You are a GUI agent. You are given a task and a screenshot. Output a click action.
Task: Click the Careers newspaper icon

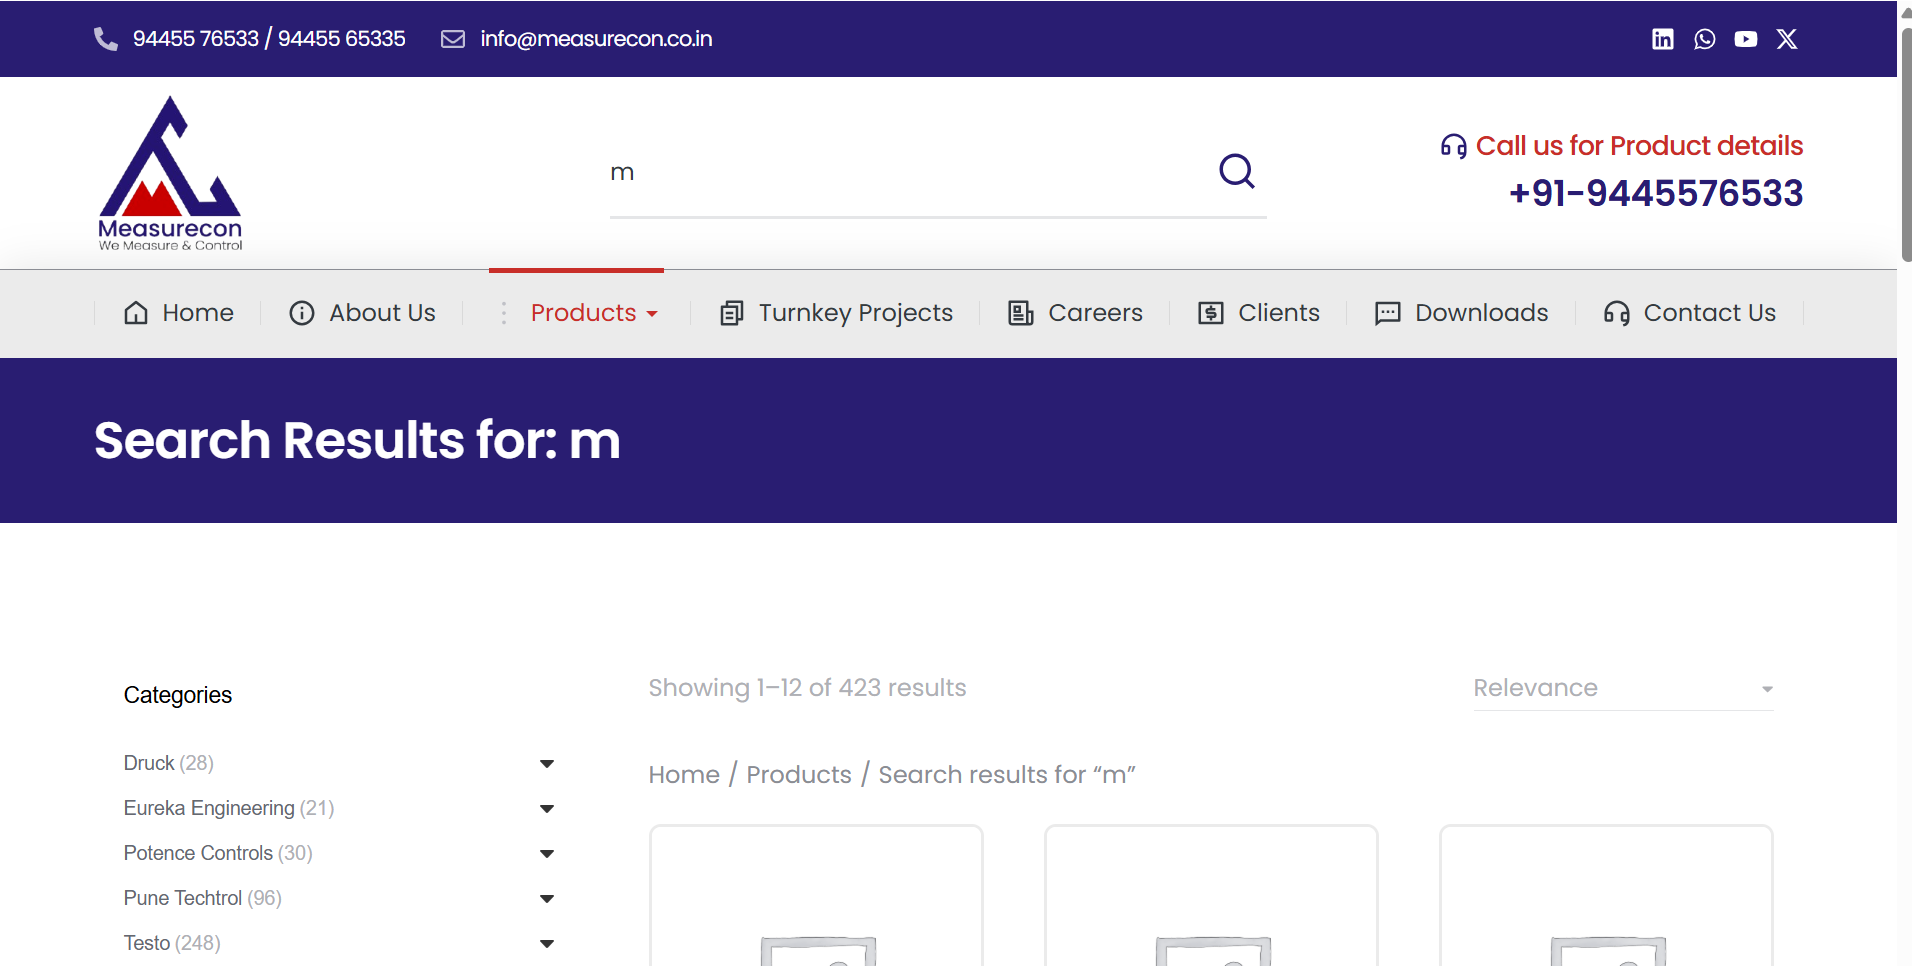[x=1021, y=313]
